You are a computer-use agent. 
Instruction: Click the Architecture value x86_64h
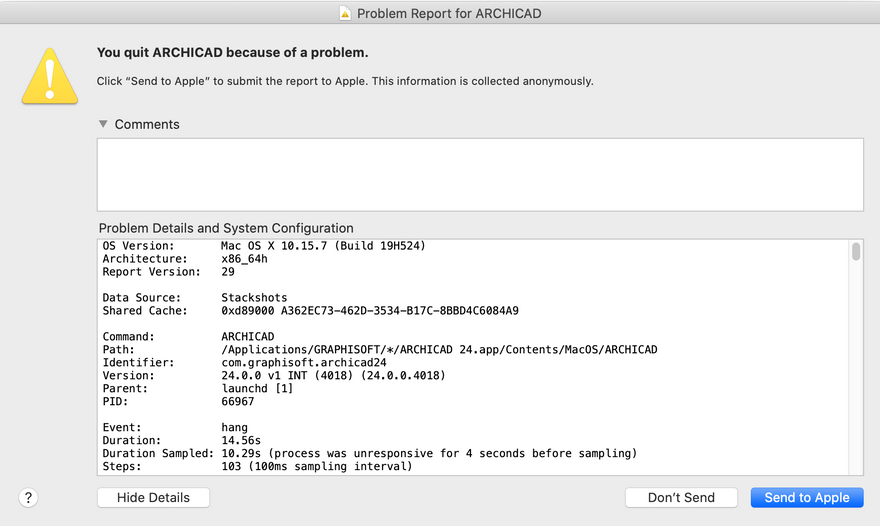point(244,259)
